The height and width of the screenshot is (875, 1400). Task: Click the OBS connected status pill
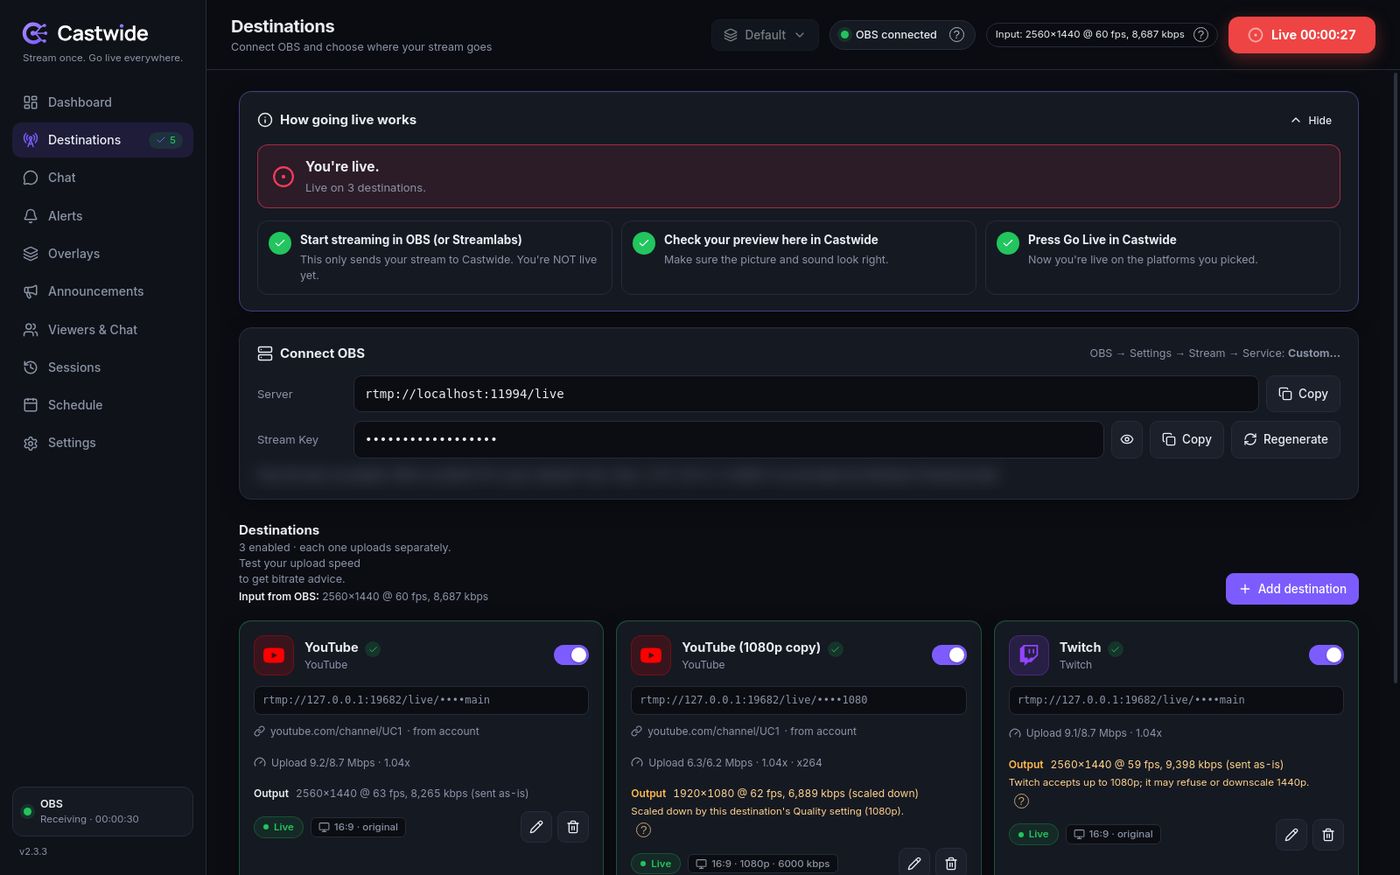coord(902,35)
